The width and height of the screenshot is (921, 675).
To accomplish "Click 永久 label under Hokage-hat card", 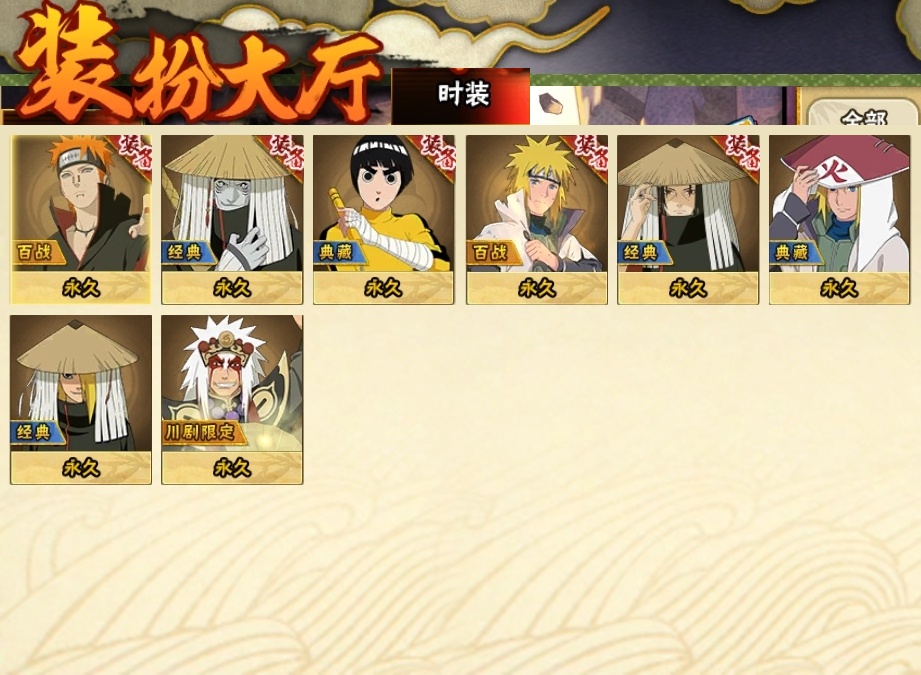I will click(839, 288).
